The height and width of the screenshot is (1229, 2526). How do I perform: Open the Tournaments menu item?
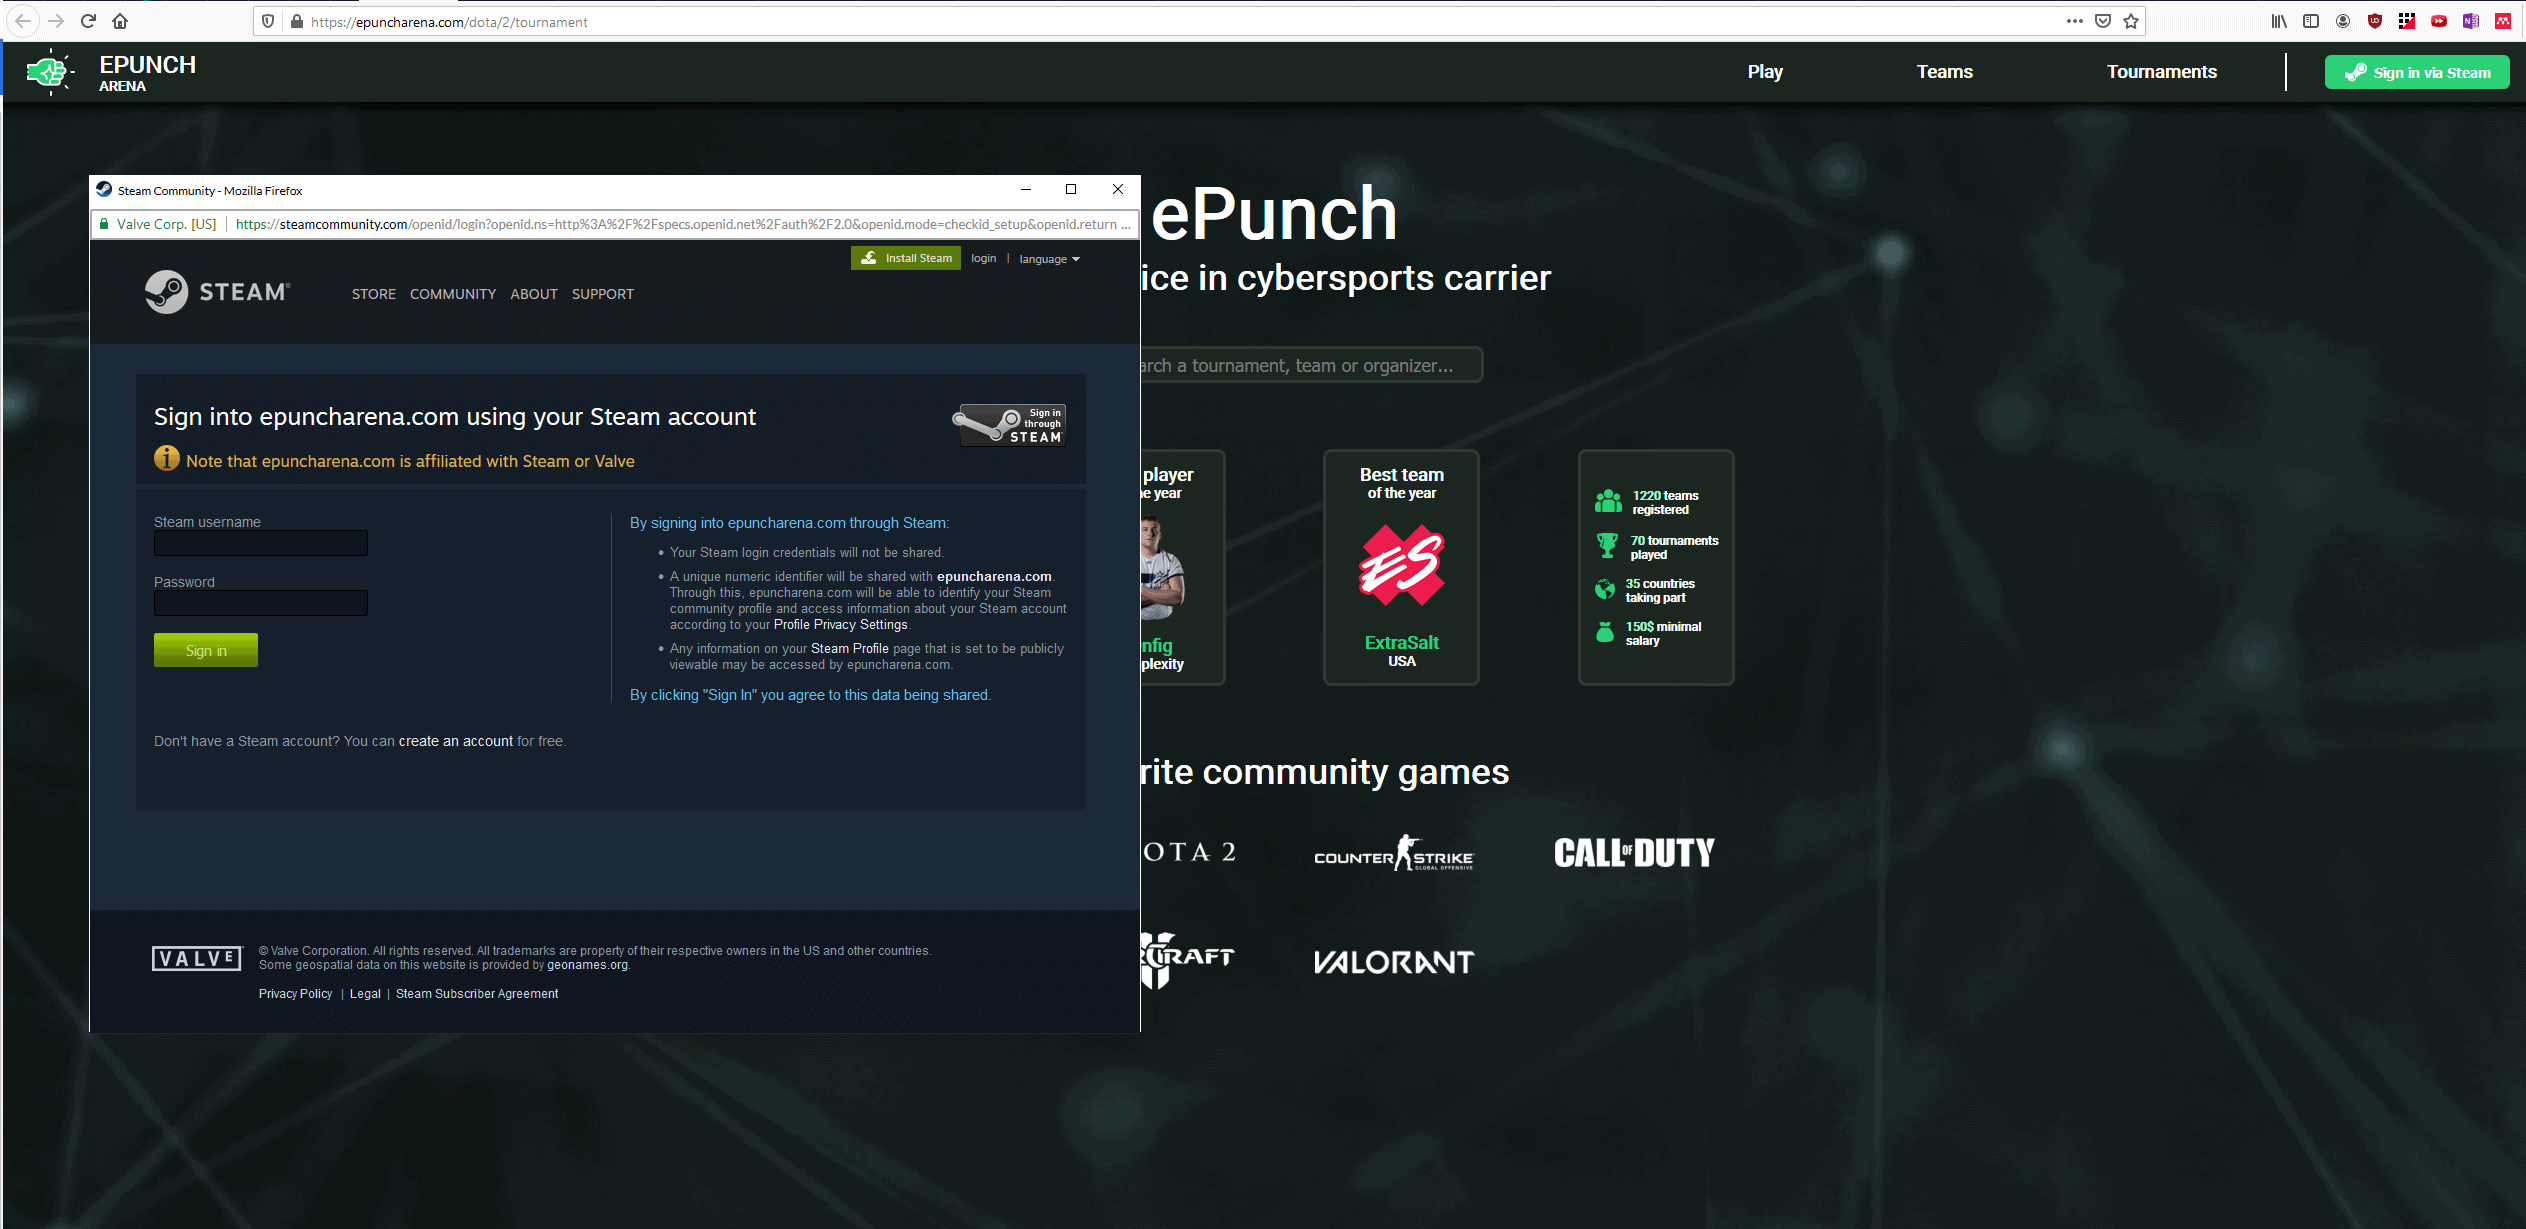tap(2162, 72)
